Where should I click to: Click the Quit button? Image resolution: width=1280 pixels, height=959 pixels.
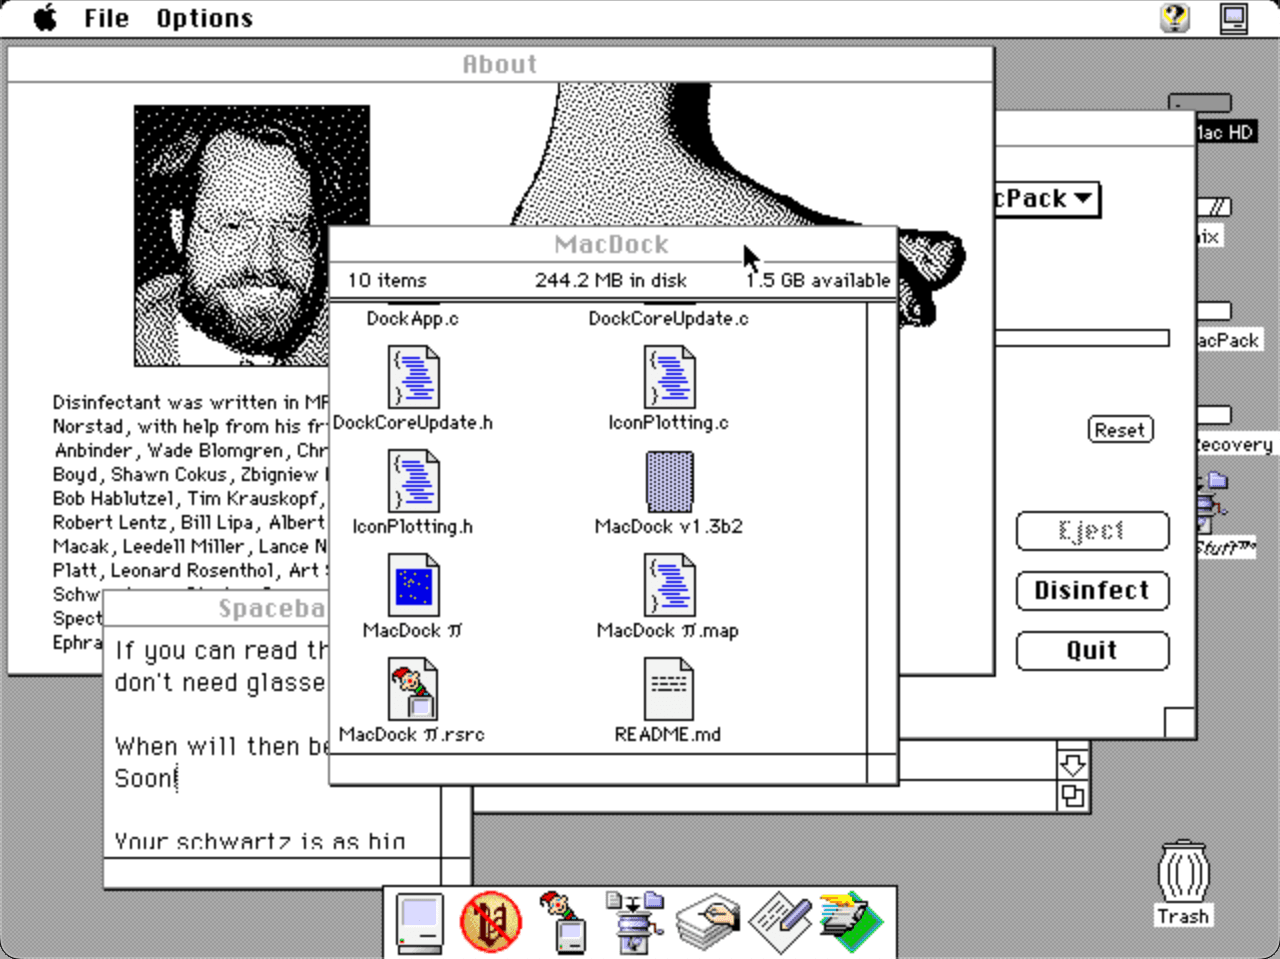point(1092,651)
